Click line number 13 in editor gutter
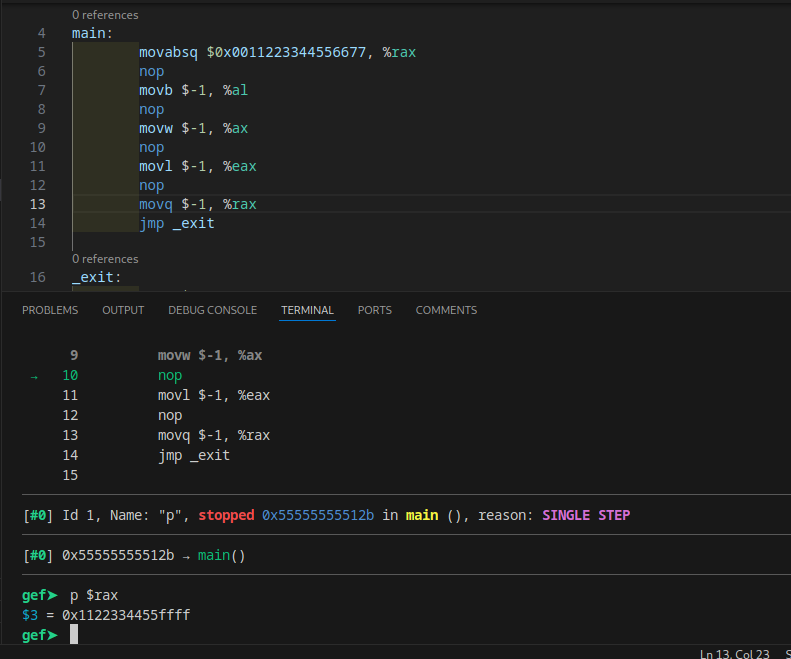Screen dimensions: 791x659 [38, 204]
